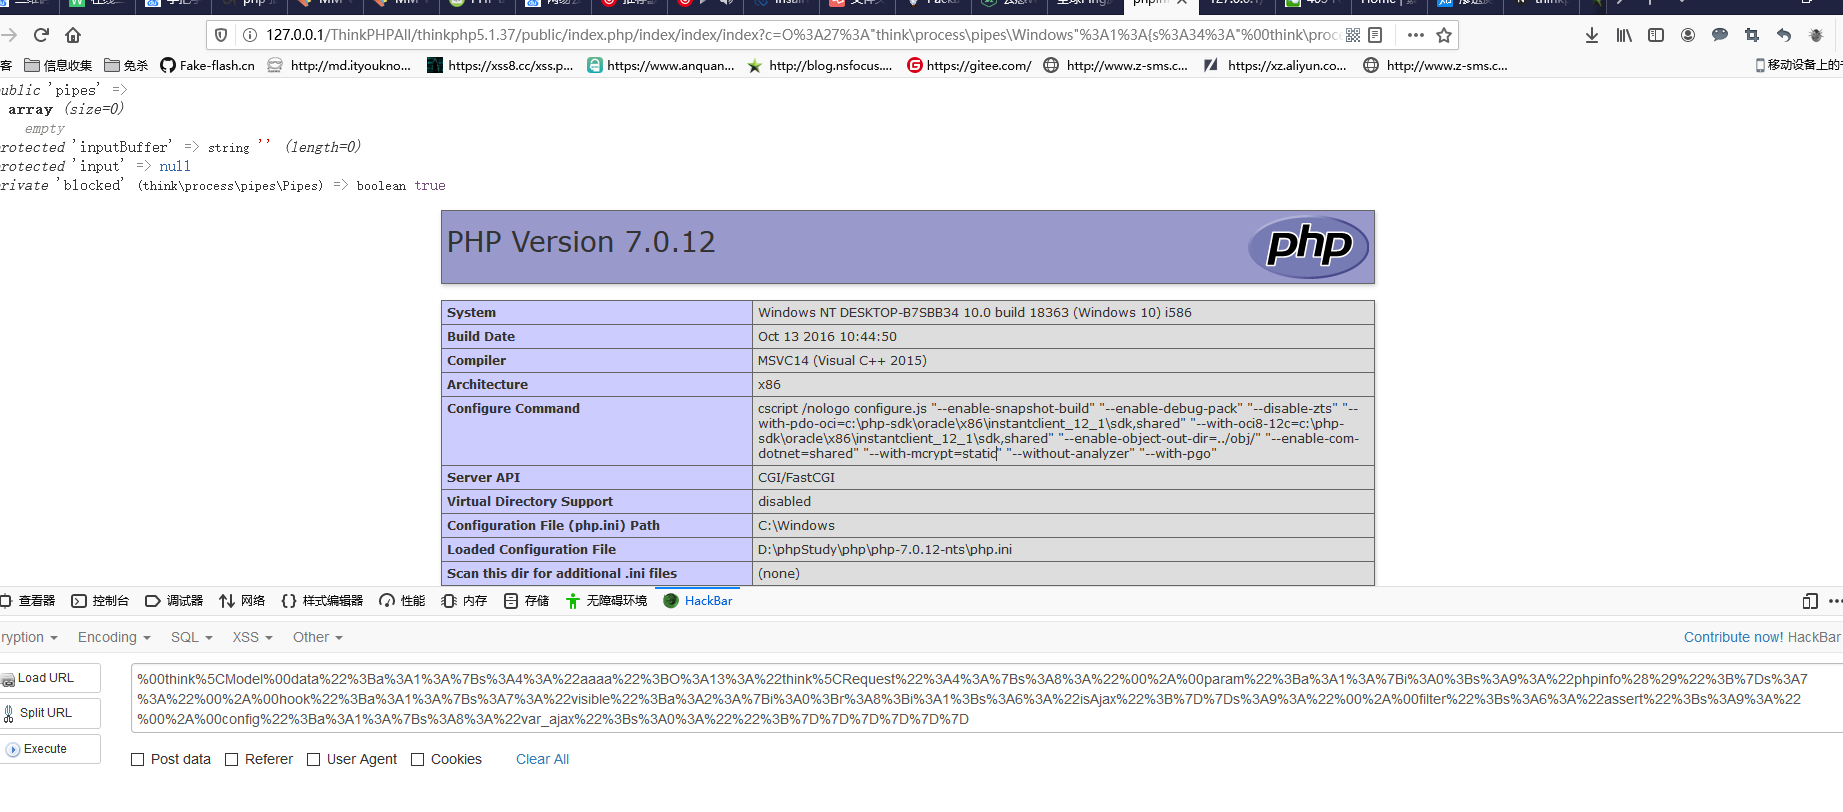Bookmark this page with the star icon
The width and height of the screenshot is (1843, 812).
click(1444, 35)
